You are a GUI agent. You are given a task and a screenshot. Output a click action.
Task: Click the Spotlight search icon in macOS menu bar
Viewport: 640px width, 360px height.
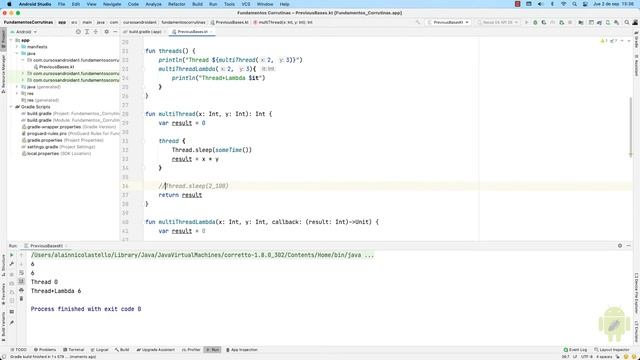coord(574,4)
